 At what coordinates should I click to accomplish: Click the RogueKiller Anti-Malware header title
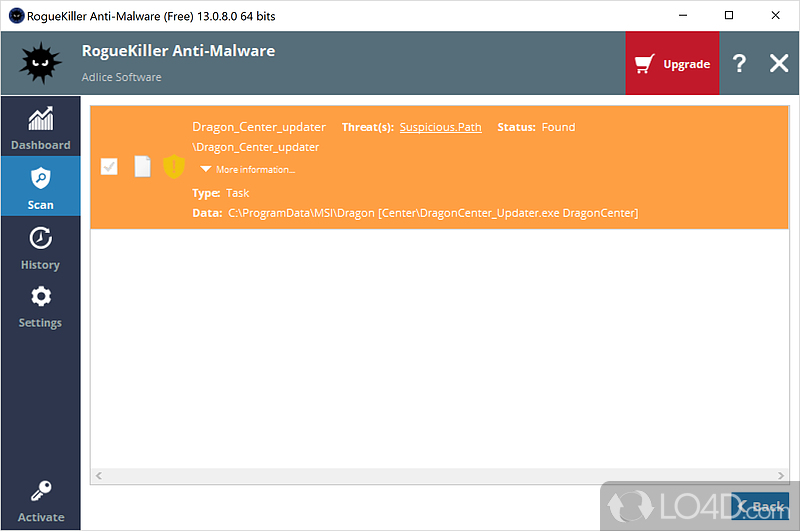178,50
